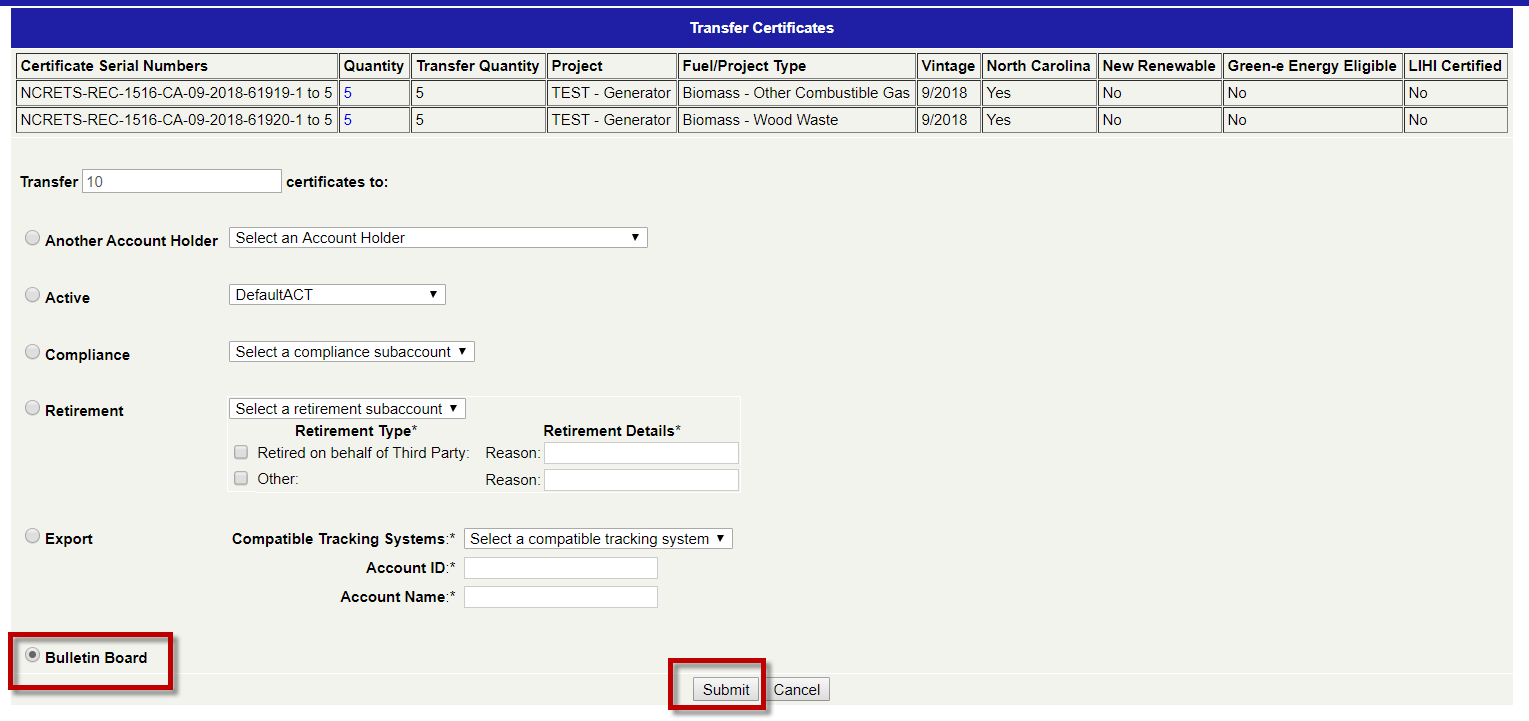Select the Another Account Holder radio button
Image resolution: width=1529 pixels, height=721 pixels.
(33, 238)
